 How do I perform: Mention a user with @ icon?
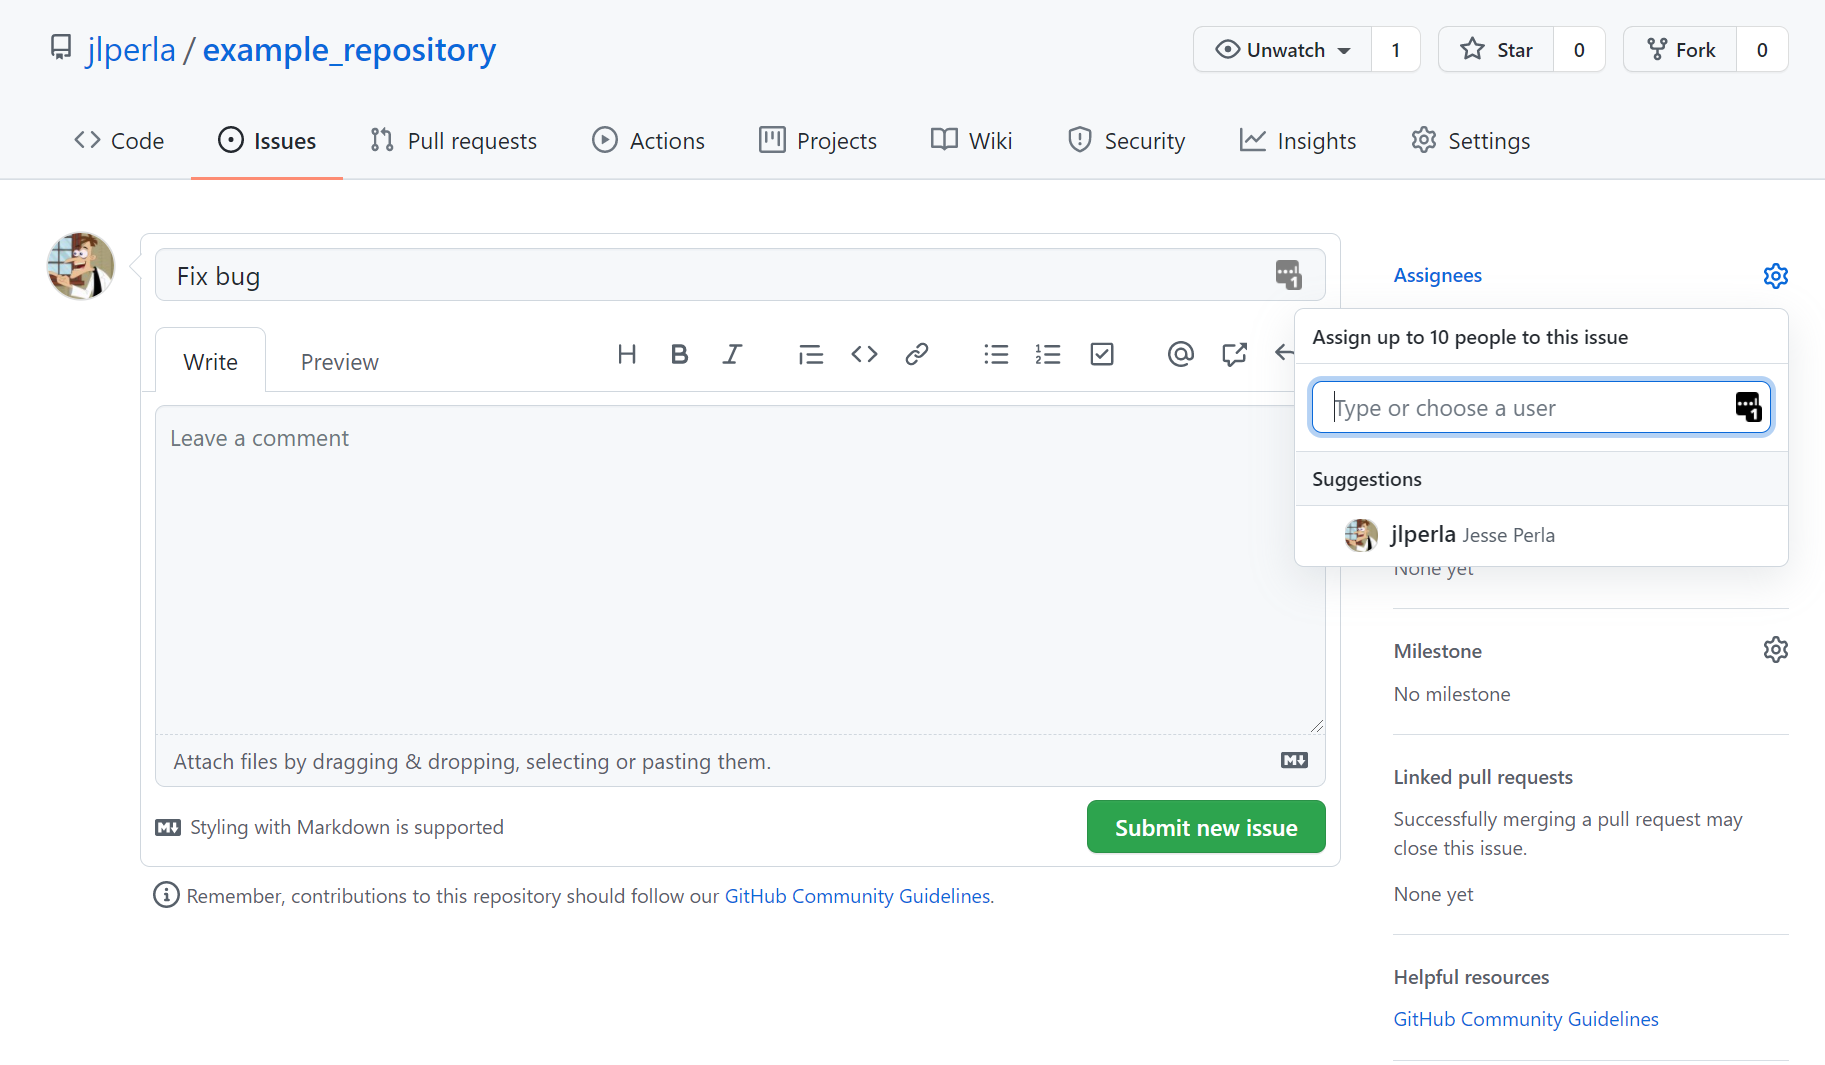coord(1180,354)
